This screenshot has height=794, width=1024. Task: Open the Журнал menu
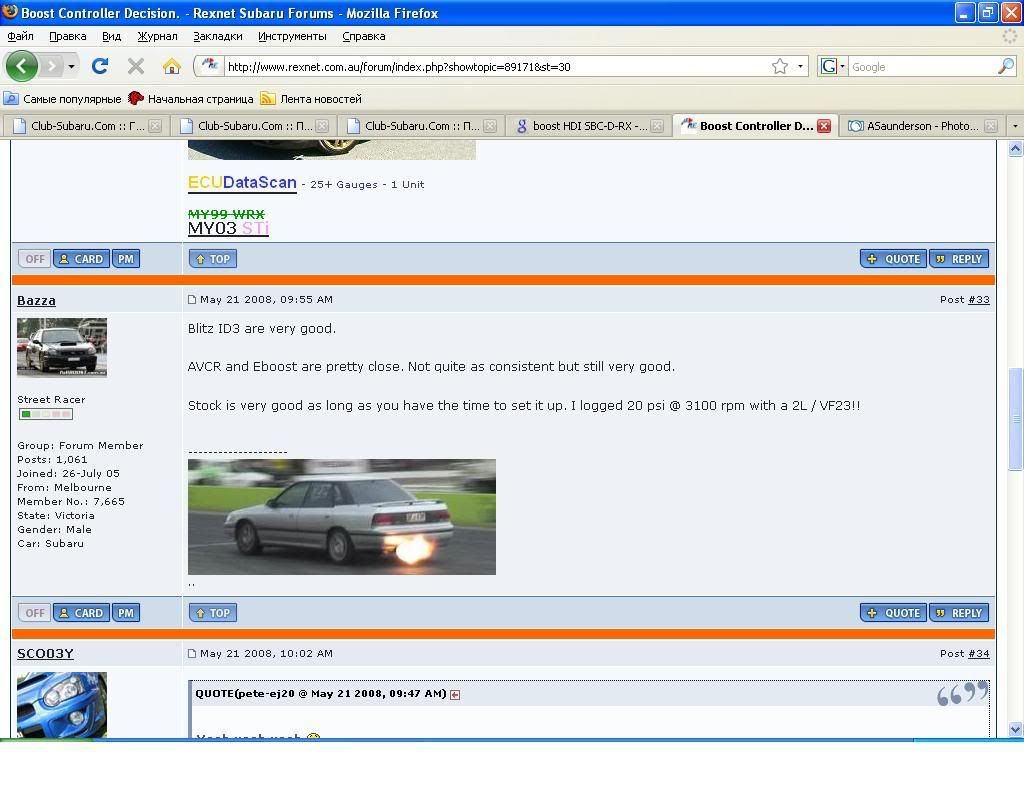coord(157,37)
